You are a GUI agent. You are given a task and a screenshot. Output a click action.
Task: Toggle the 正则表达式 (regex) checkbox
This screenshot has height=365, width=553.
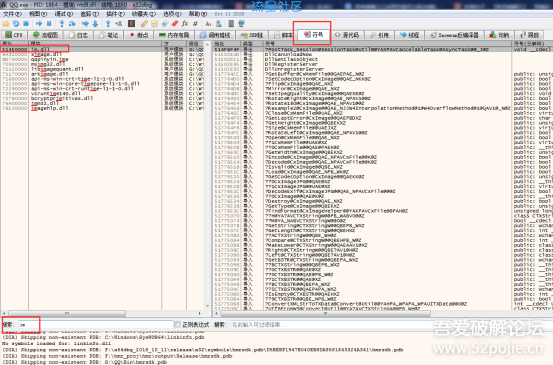point(177,324)
